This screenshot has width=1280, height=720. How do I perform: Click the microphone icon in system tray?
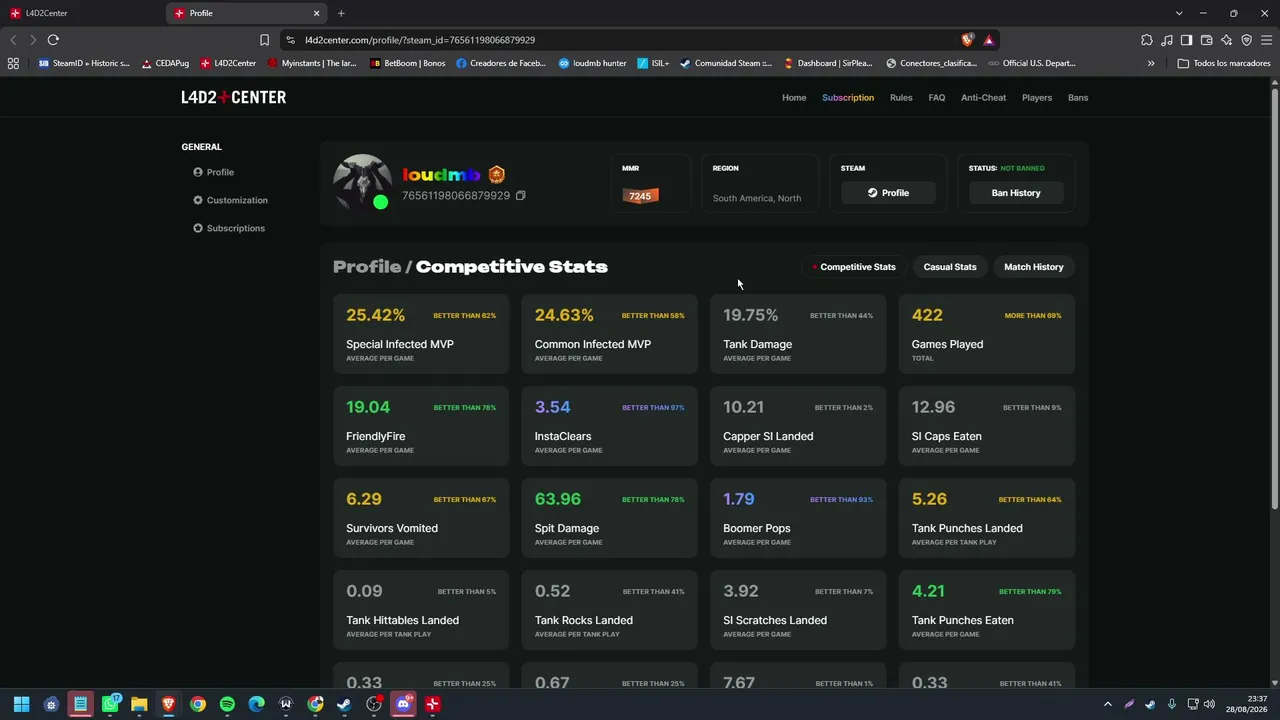click(1171, 704)
